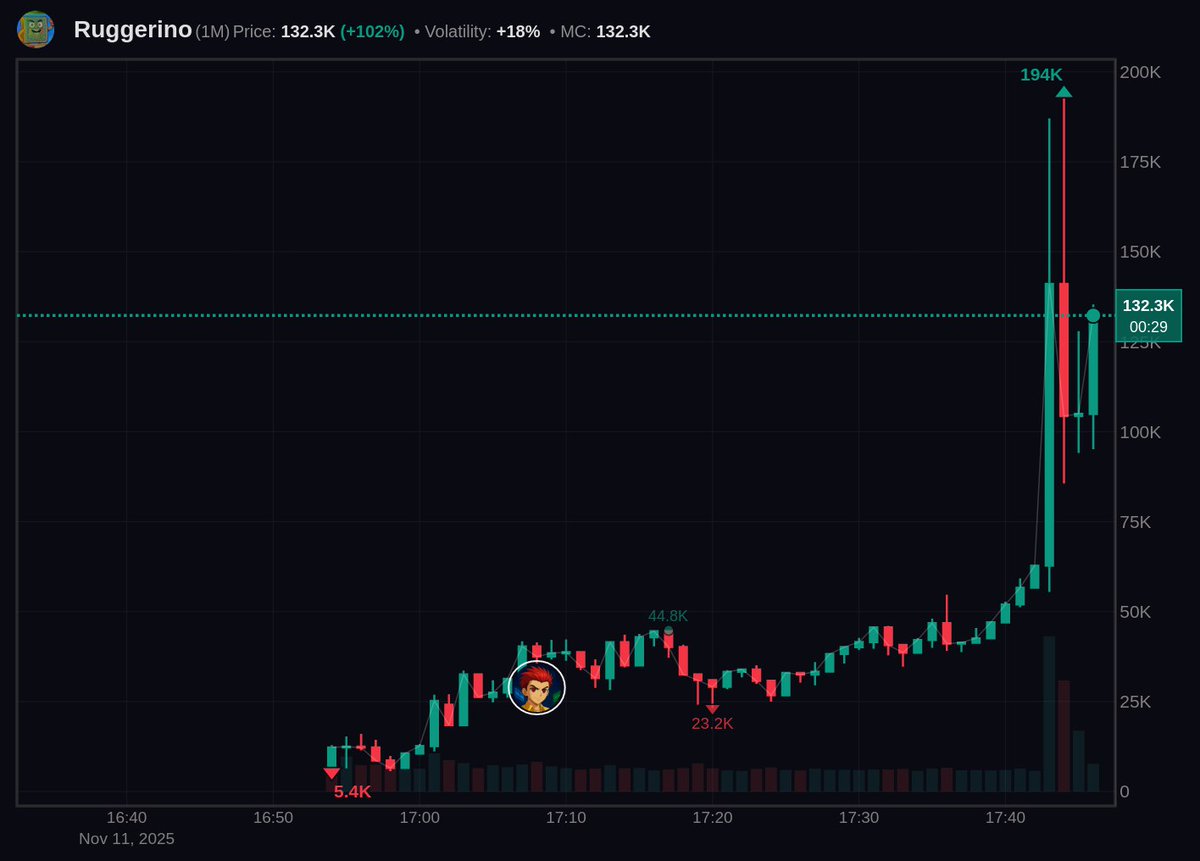Viewport: 1200px width, 861px height.
Task: Click the red-haired character avatar marker on chart
Action: [537, 688]
